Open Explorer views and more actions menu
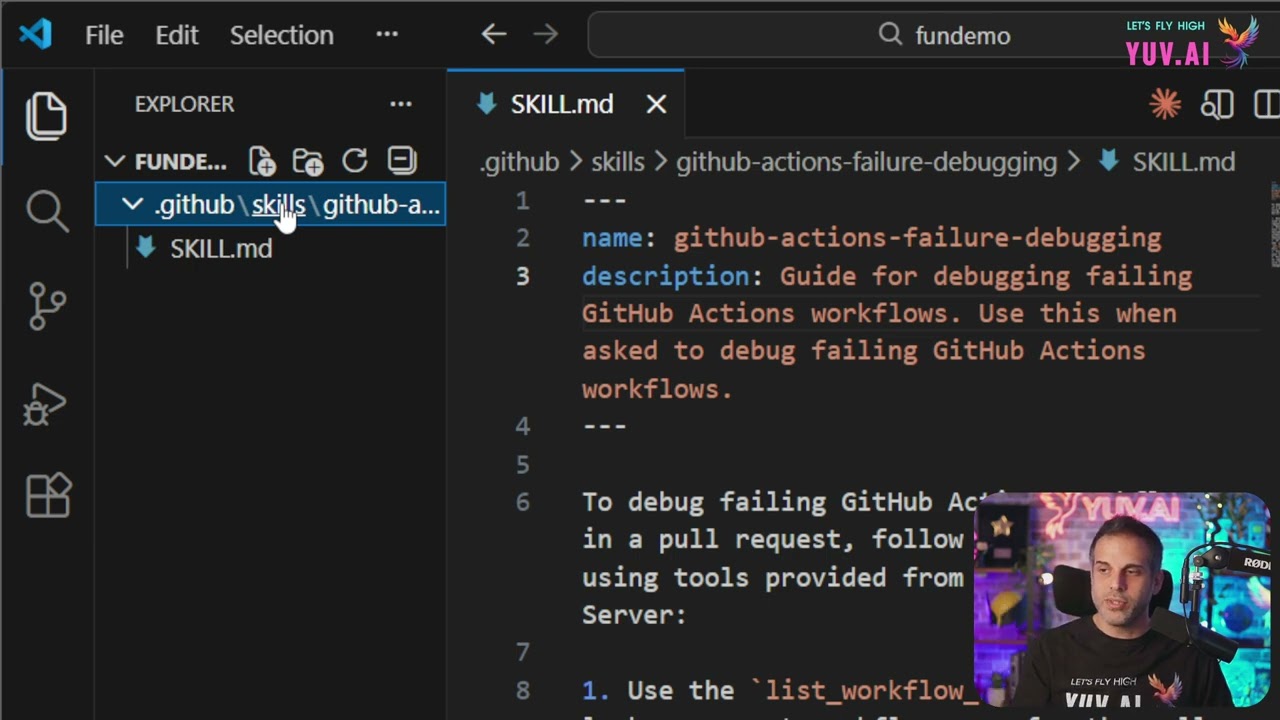This screenshot has width=1280, height=720. tap(401, 104)
